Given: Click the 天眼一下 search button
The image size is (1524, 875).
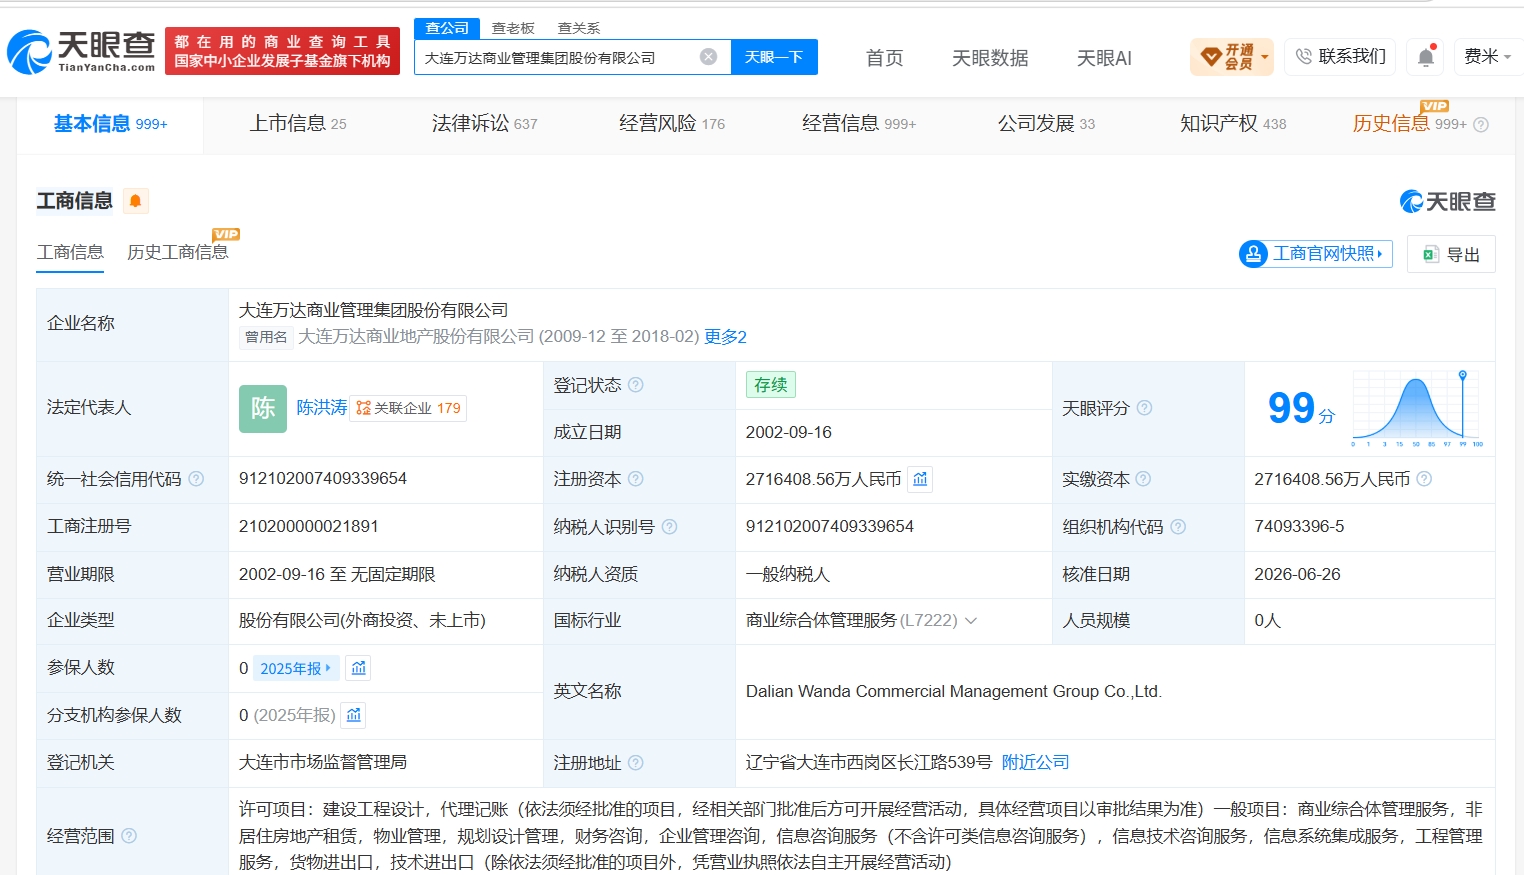Looking at the screenshot, I should coord(774,57).
